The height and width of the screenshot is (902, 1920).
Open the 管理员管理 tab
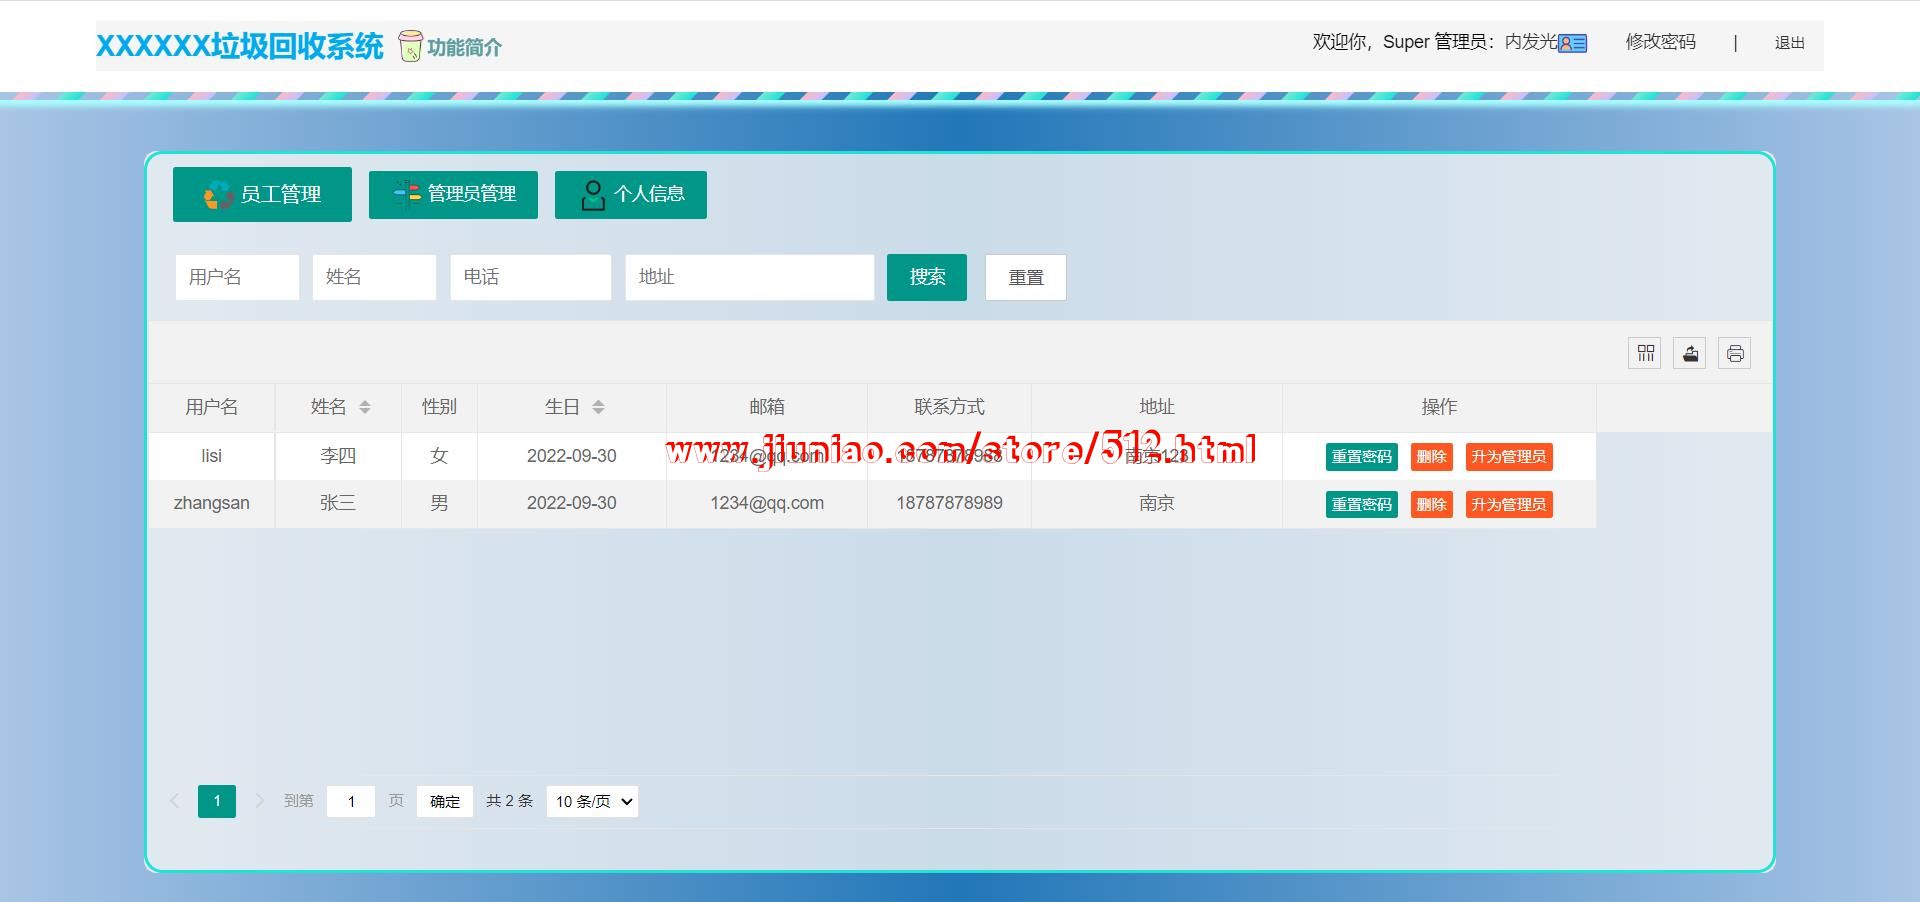pyautogui.click(x=453, y=194)
